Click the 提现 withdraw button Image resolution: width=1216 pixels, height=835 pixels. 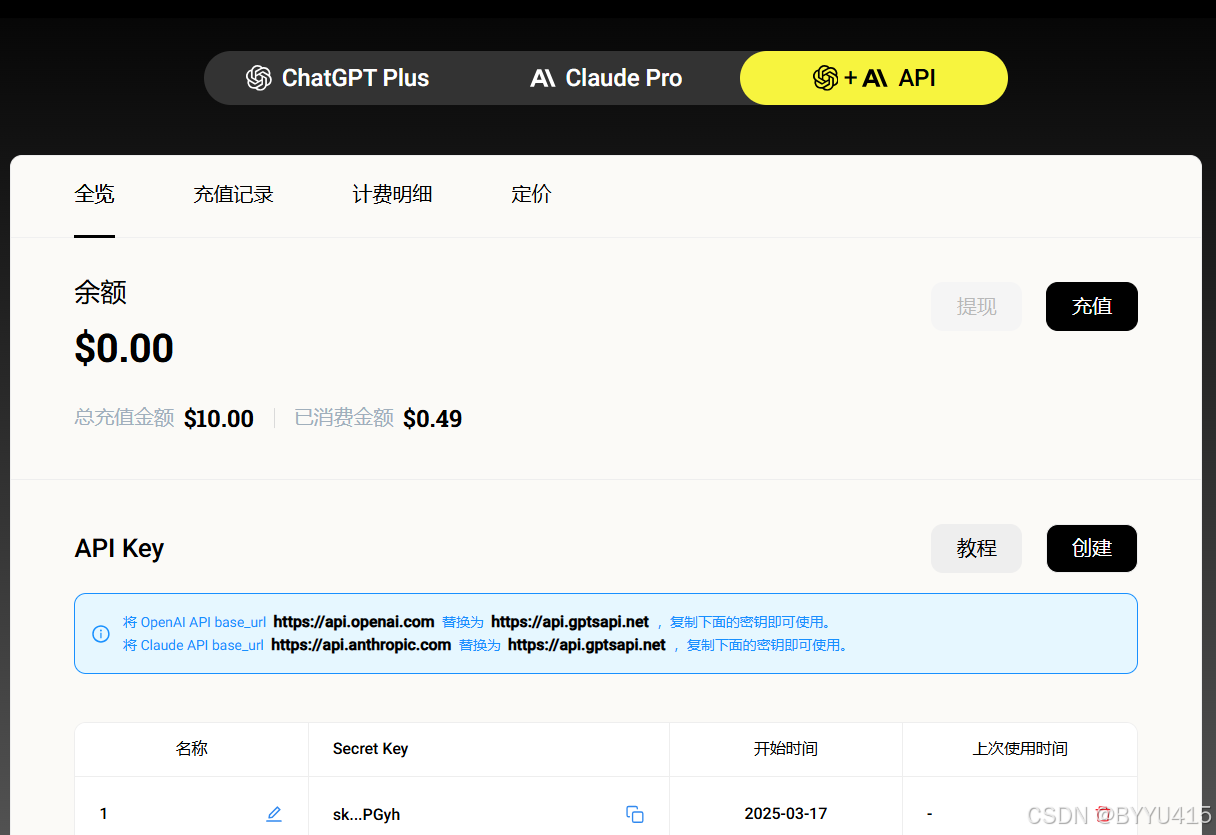[976, 306]
